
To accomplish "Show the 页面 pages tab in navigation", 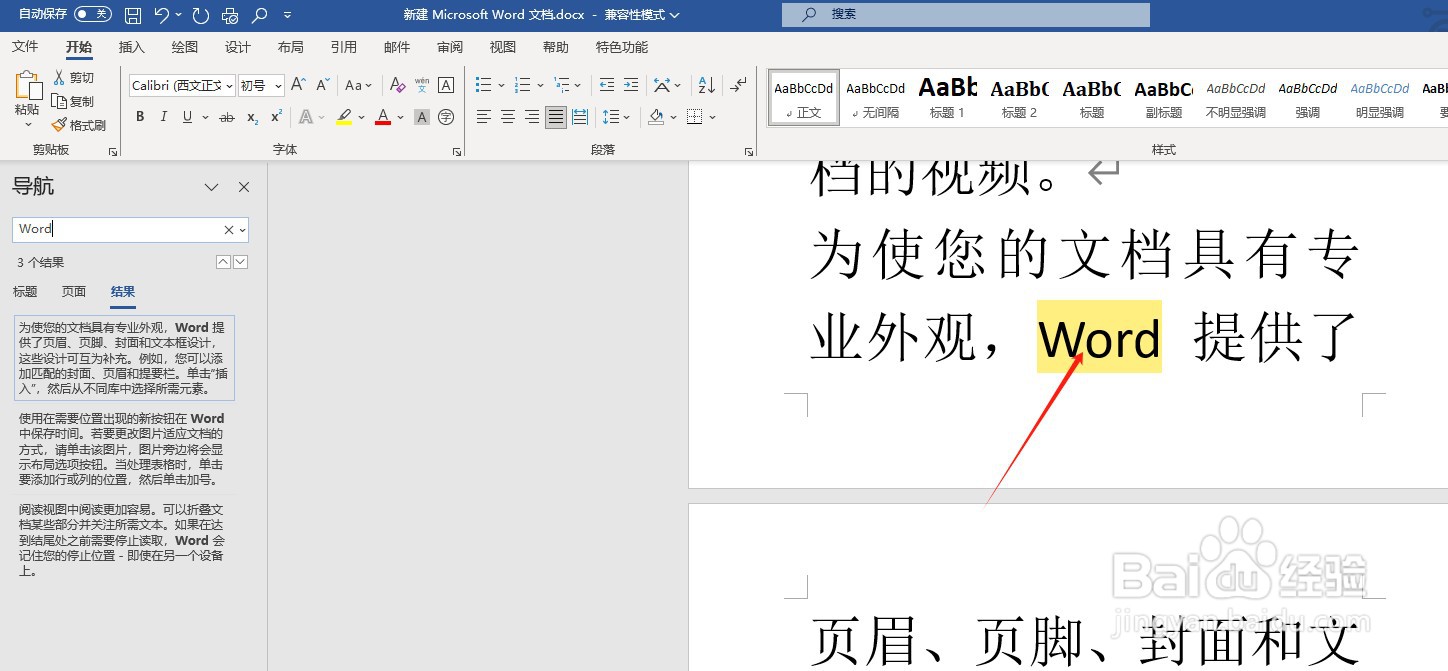I will pos(74,292).
